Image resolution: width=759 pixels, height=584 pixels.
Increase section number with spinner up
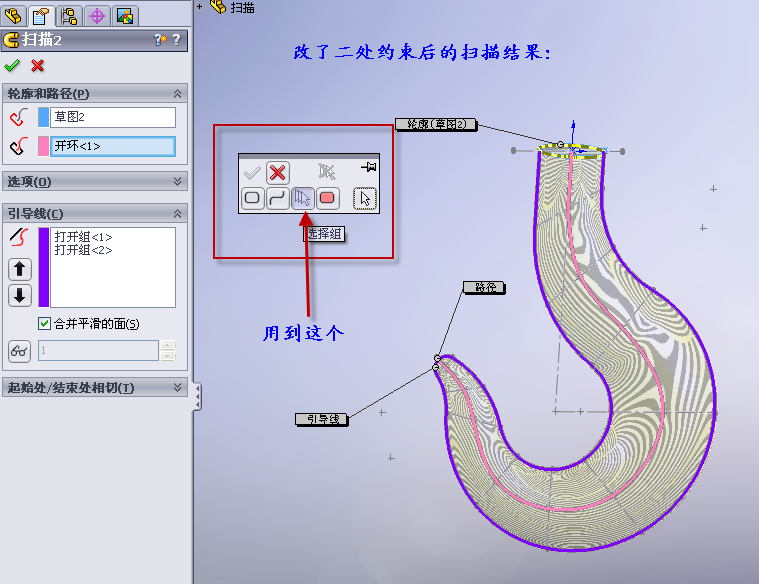click(x=167, y=345)
